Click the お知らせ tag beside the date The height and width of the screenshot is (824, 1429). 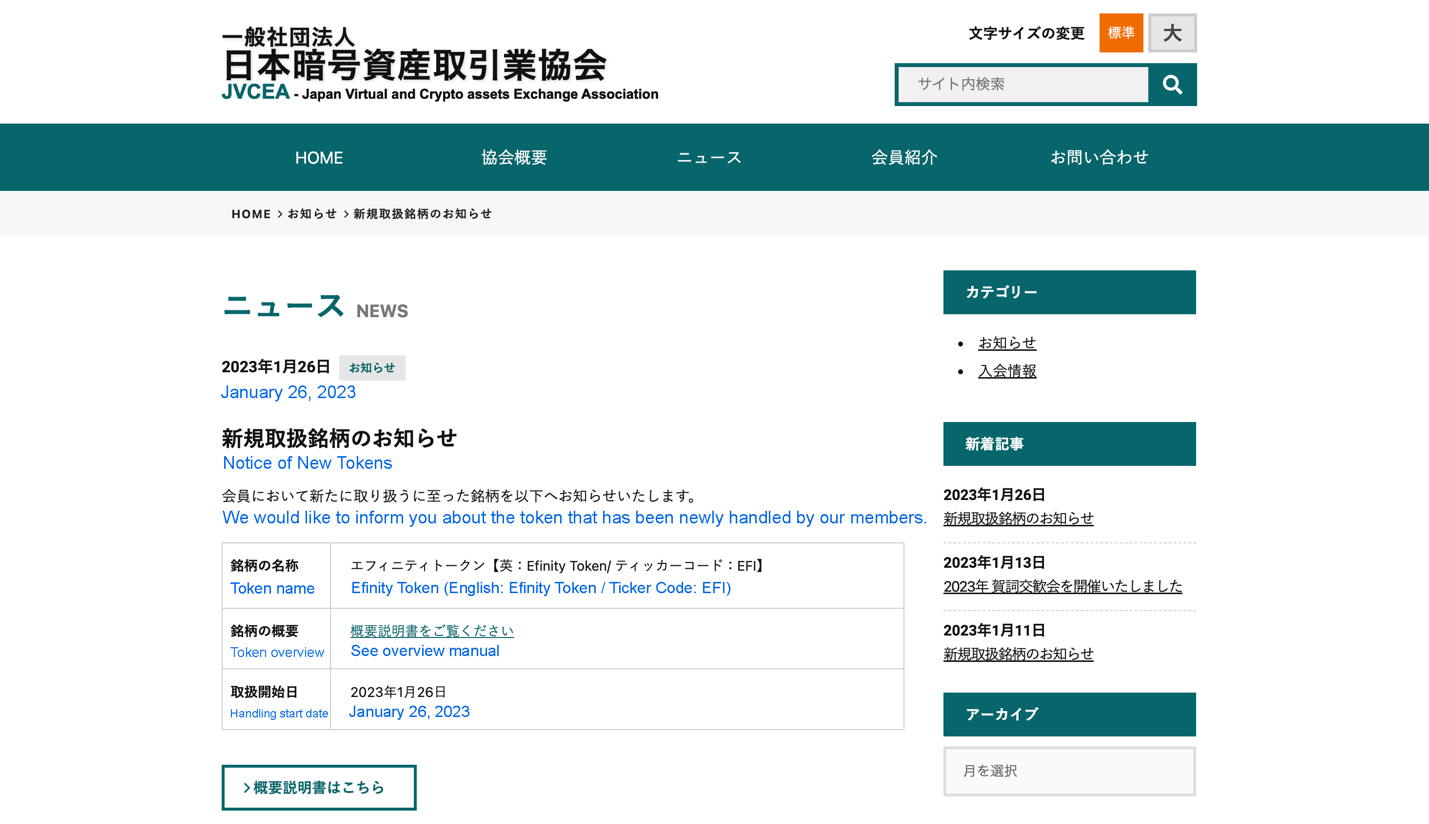point(372,368)
